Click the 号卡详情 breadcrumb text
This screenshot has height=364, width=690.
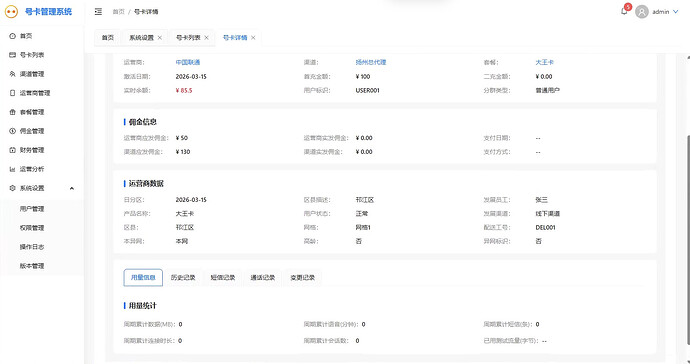[146, 12]
